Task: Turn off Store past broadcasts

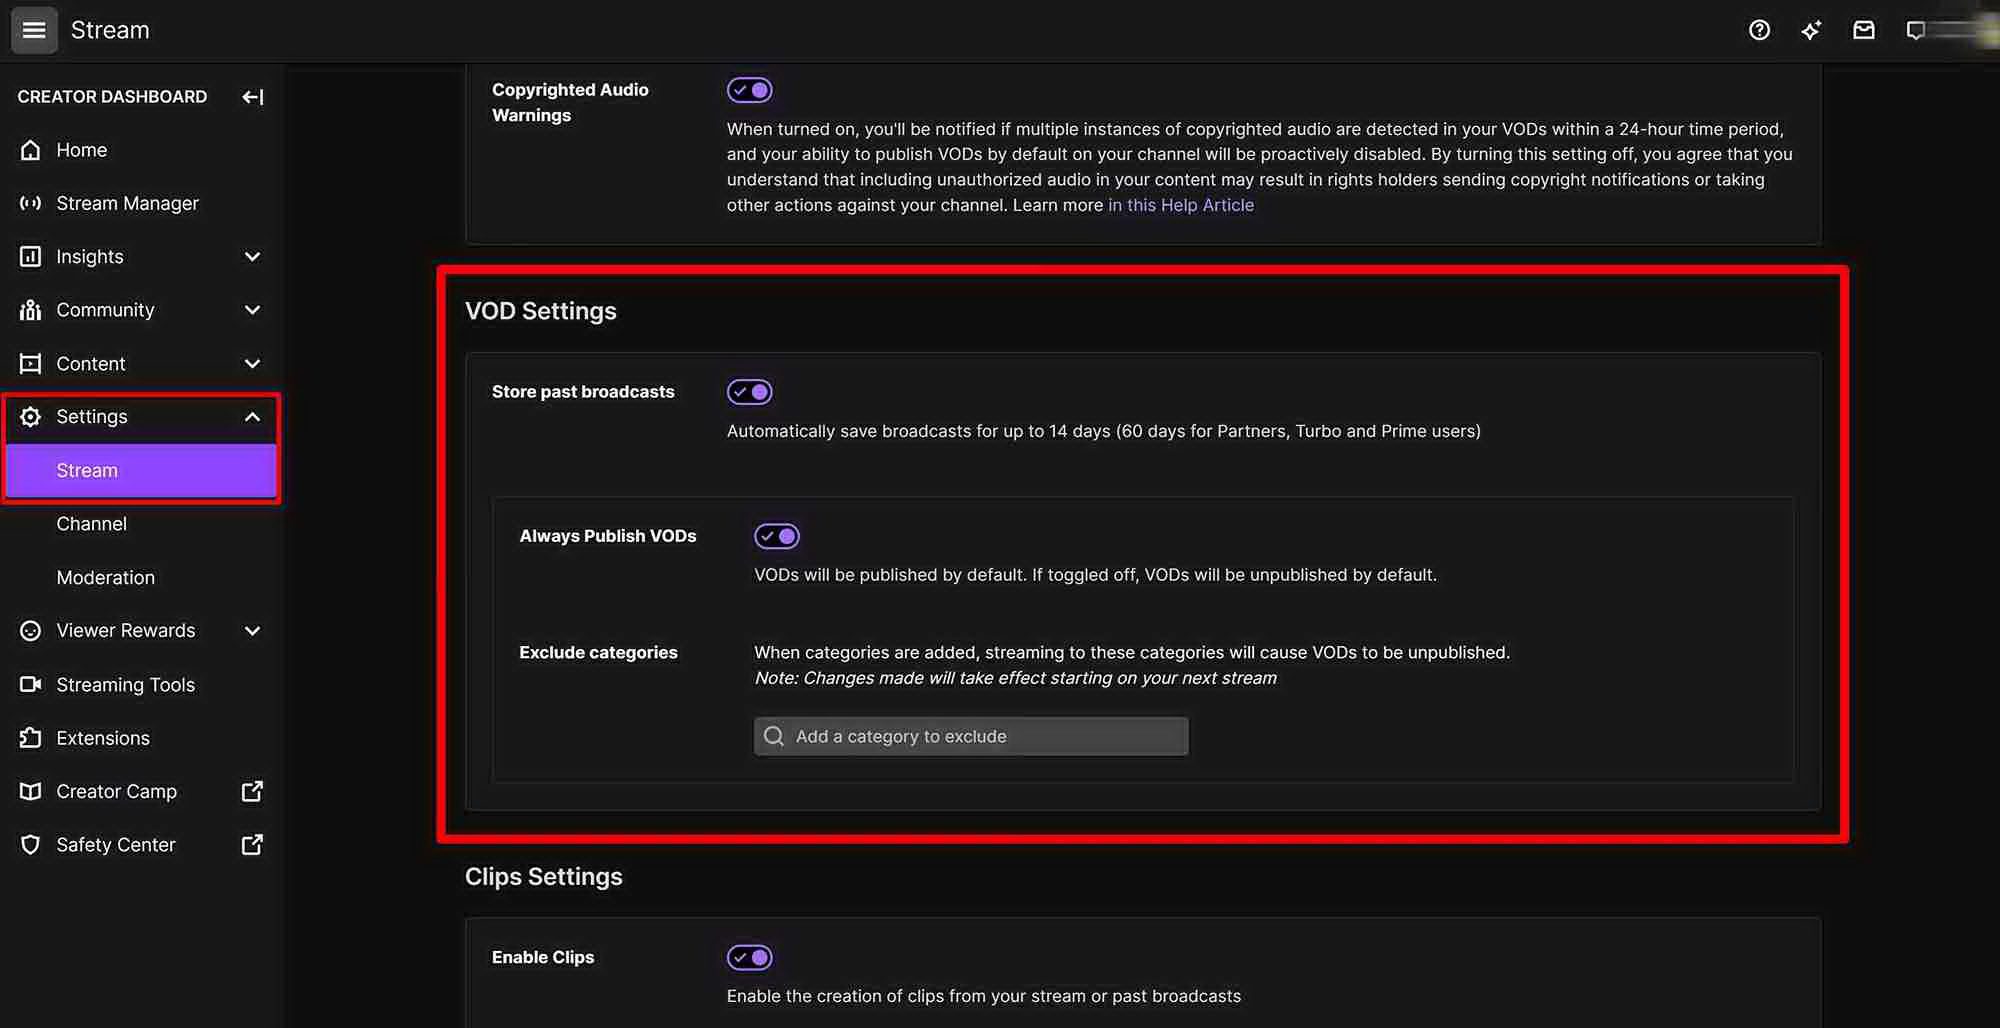Action: (x=750, y=392)
